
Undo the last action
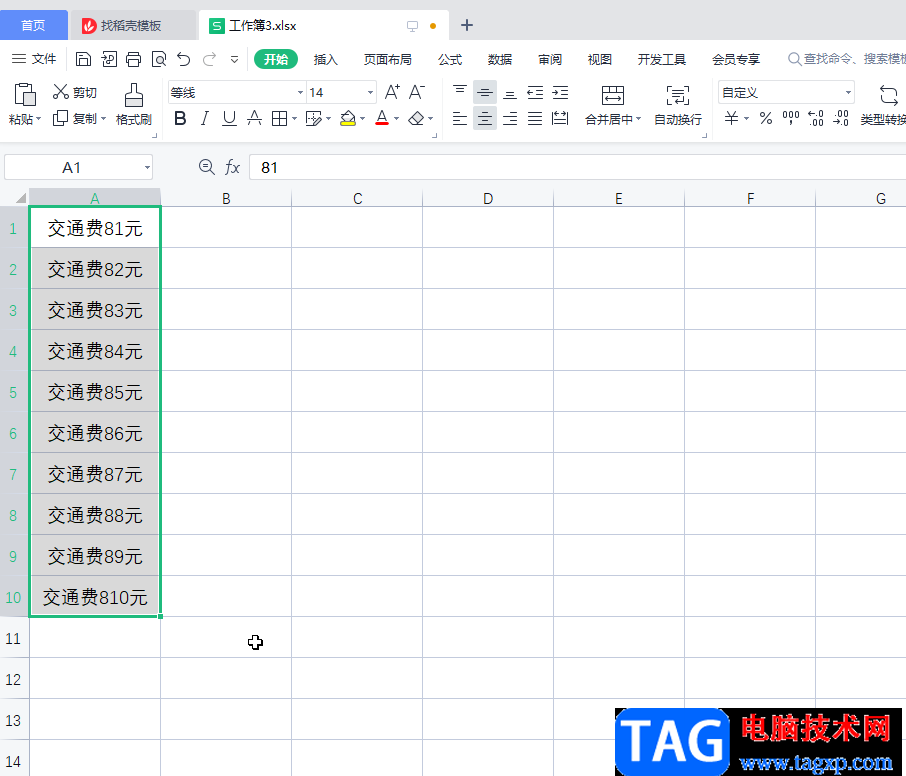184,59
